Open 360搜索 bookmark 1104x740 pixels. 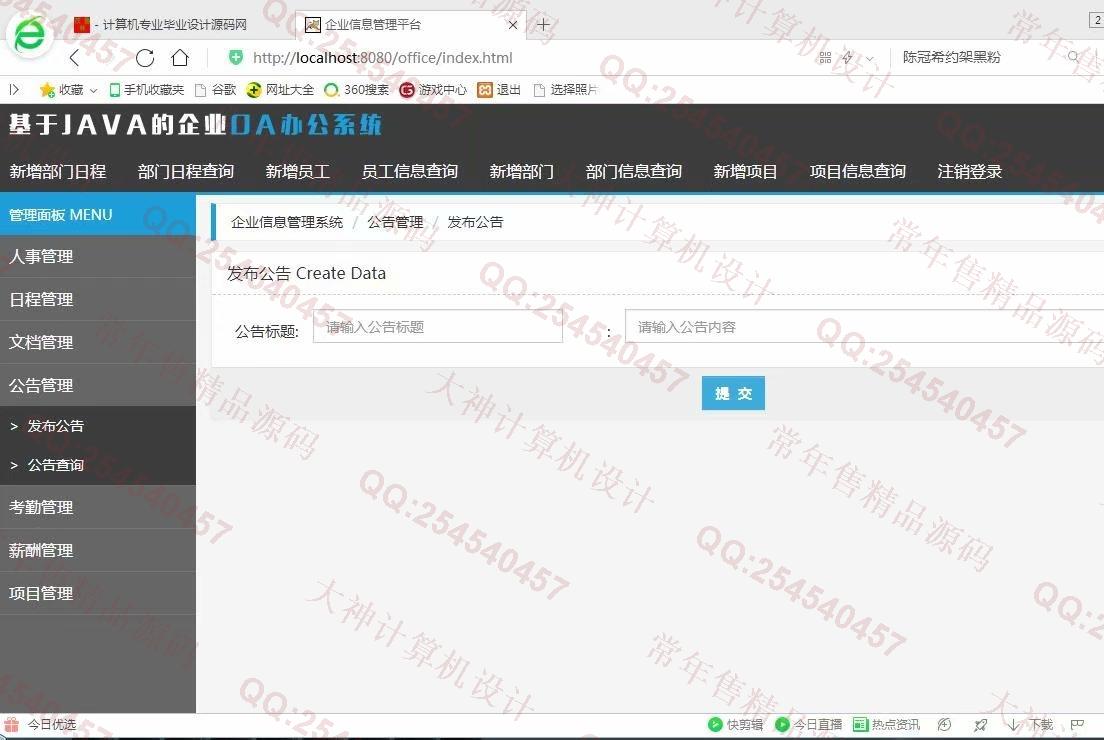pos(356,89)
